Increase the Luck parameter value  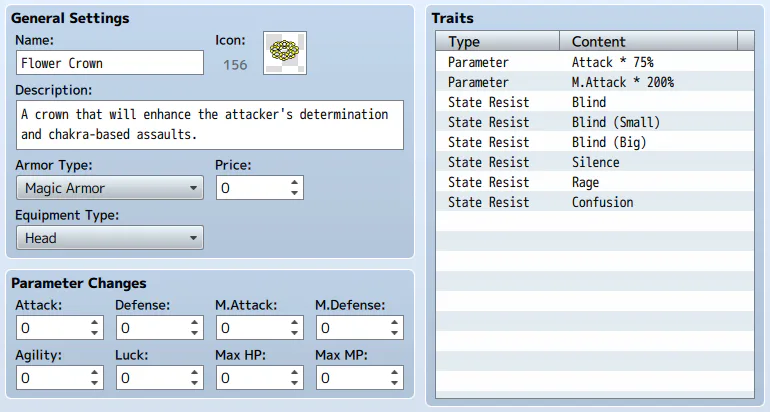point(194,373)
